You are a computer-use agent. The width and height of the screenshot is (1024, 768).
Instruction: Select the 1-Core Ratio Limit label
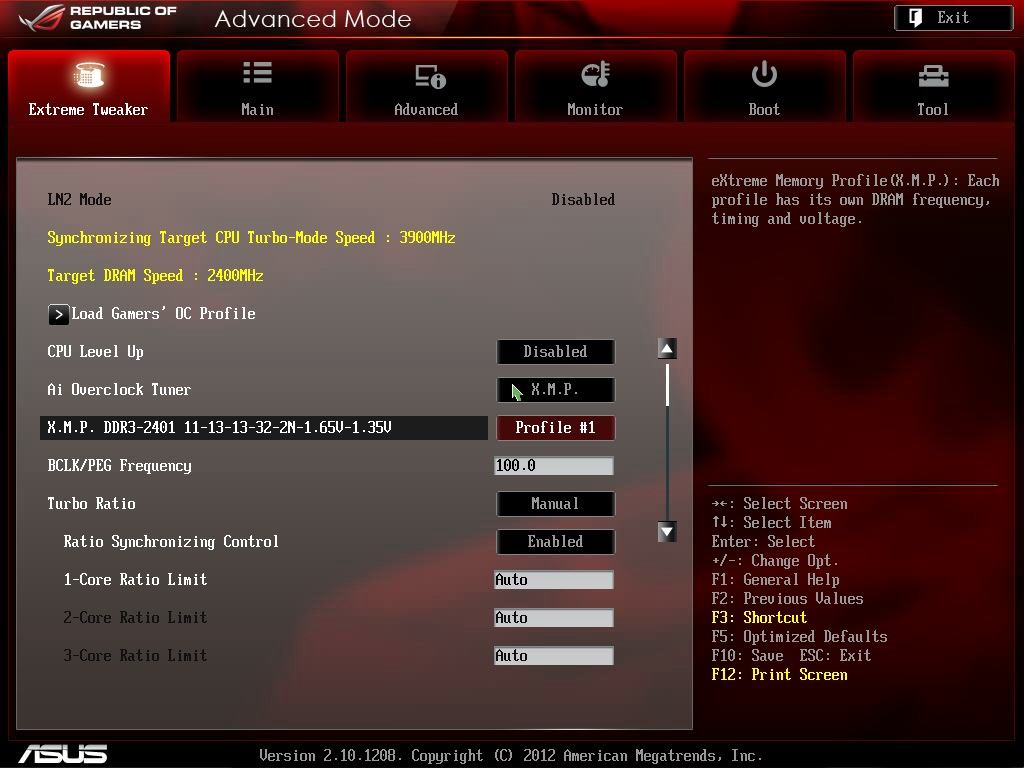tap(135, 580)
